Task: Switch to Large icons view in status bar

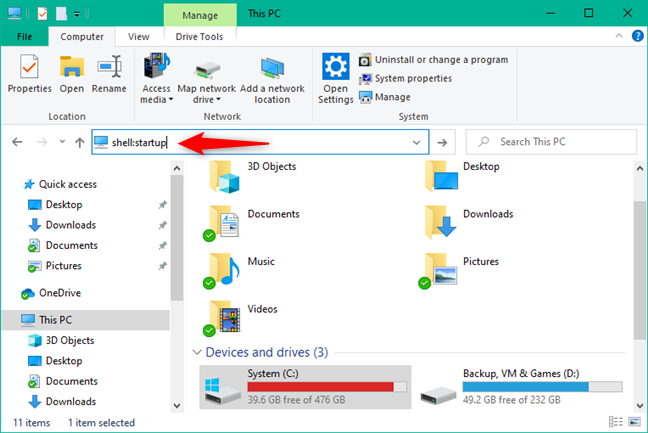Action: (634, 422)
